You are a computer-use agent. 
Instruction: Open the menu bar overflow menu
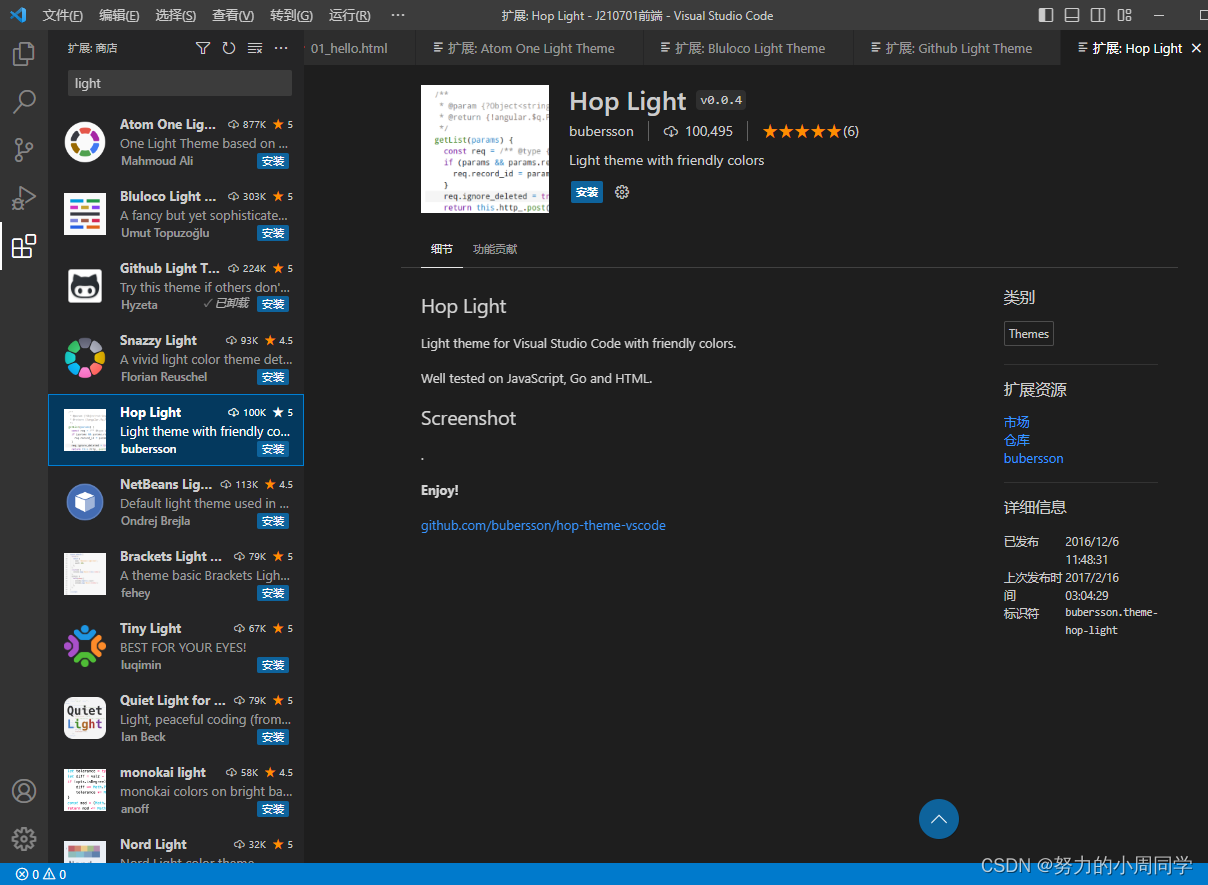pyautogui.click(x=398, y=15)
